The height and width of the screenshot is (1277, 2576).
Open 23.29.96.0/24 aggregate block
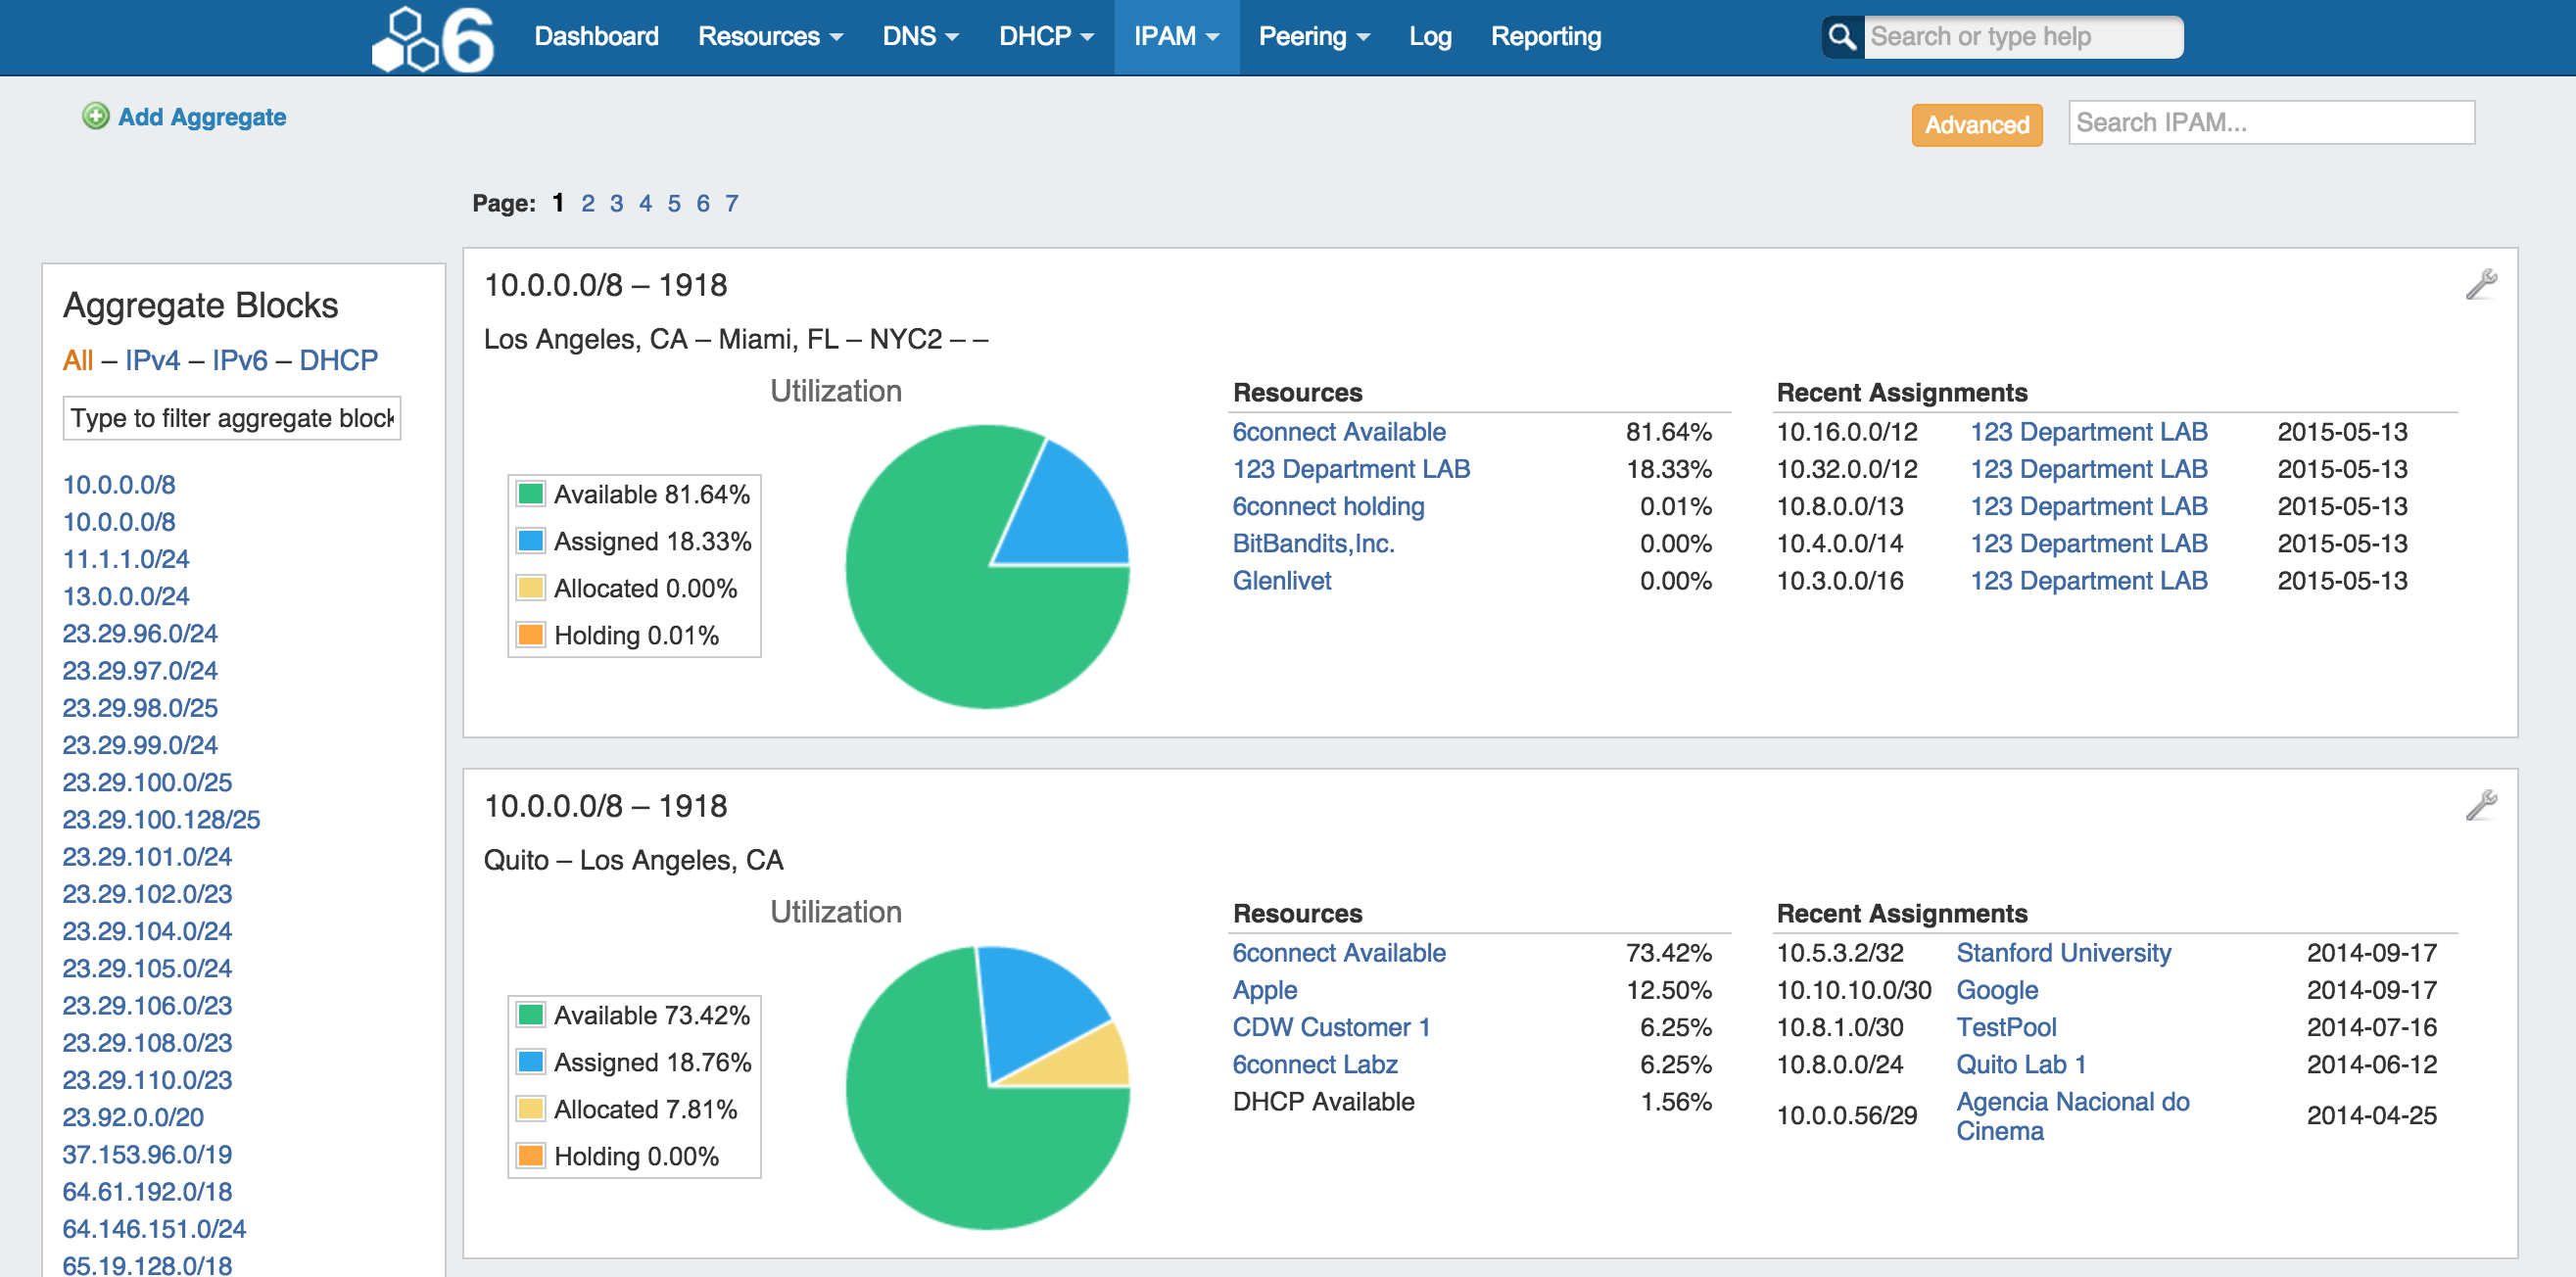[140, 633]
